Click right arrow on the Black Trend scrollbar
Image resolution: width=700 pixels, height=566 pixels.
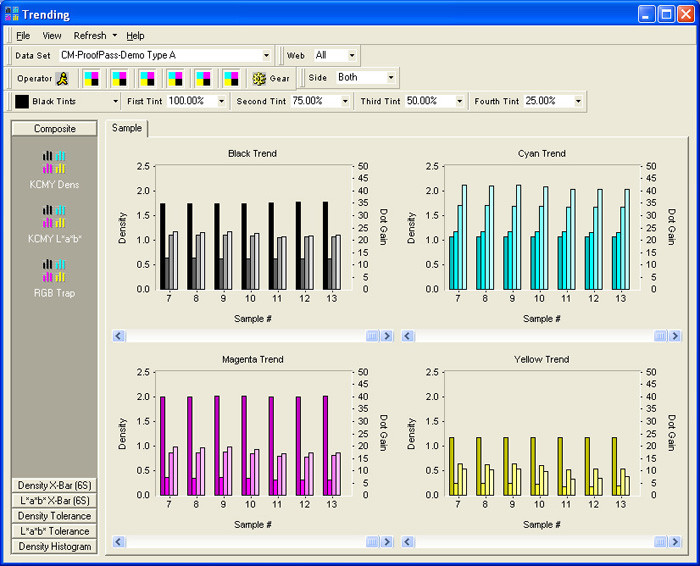(388, 336)
